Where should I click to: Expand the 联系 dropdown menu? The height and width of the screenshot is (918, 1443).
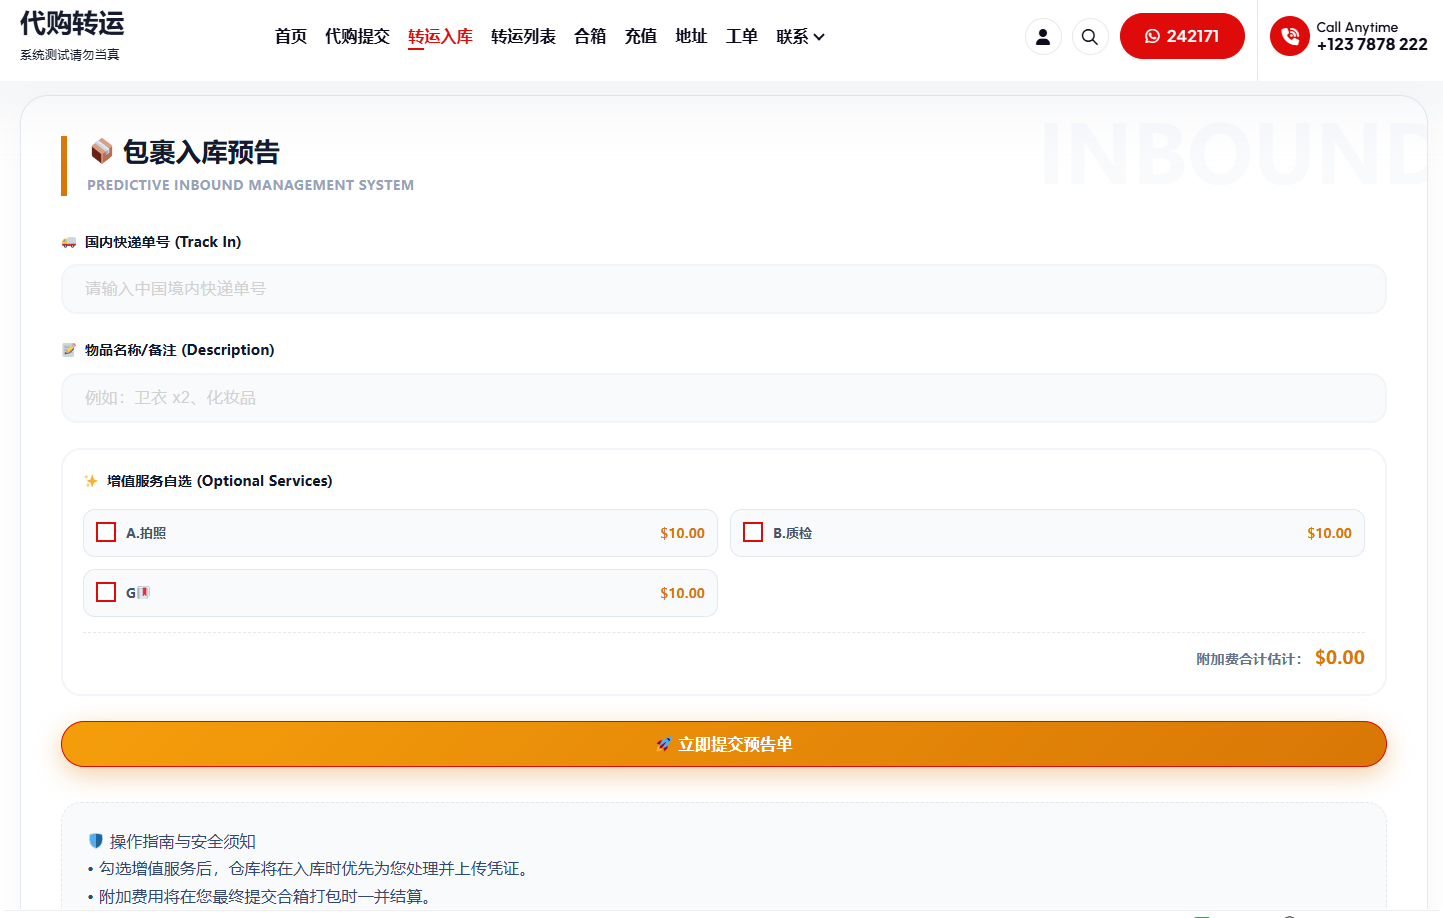point(800,36)
